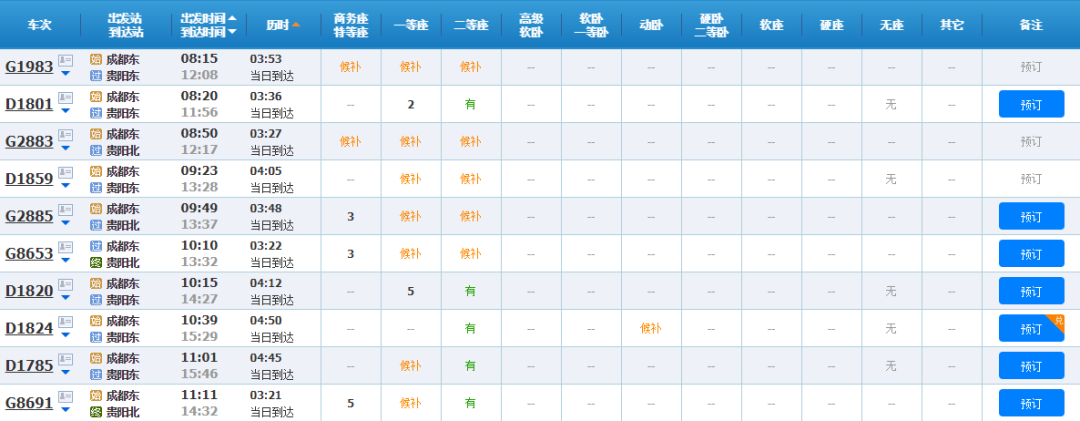Open train number link G8691

30,402
